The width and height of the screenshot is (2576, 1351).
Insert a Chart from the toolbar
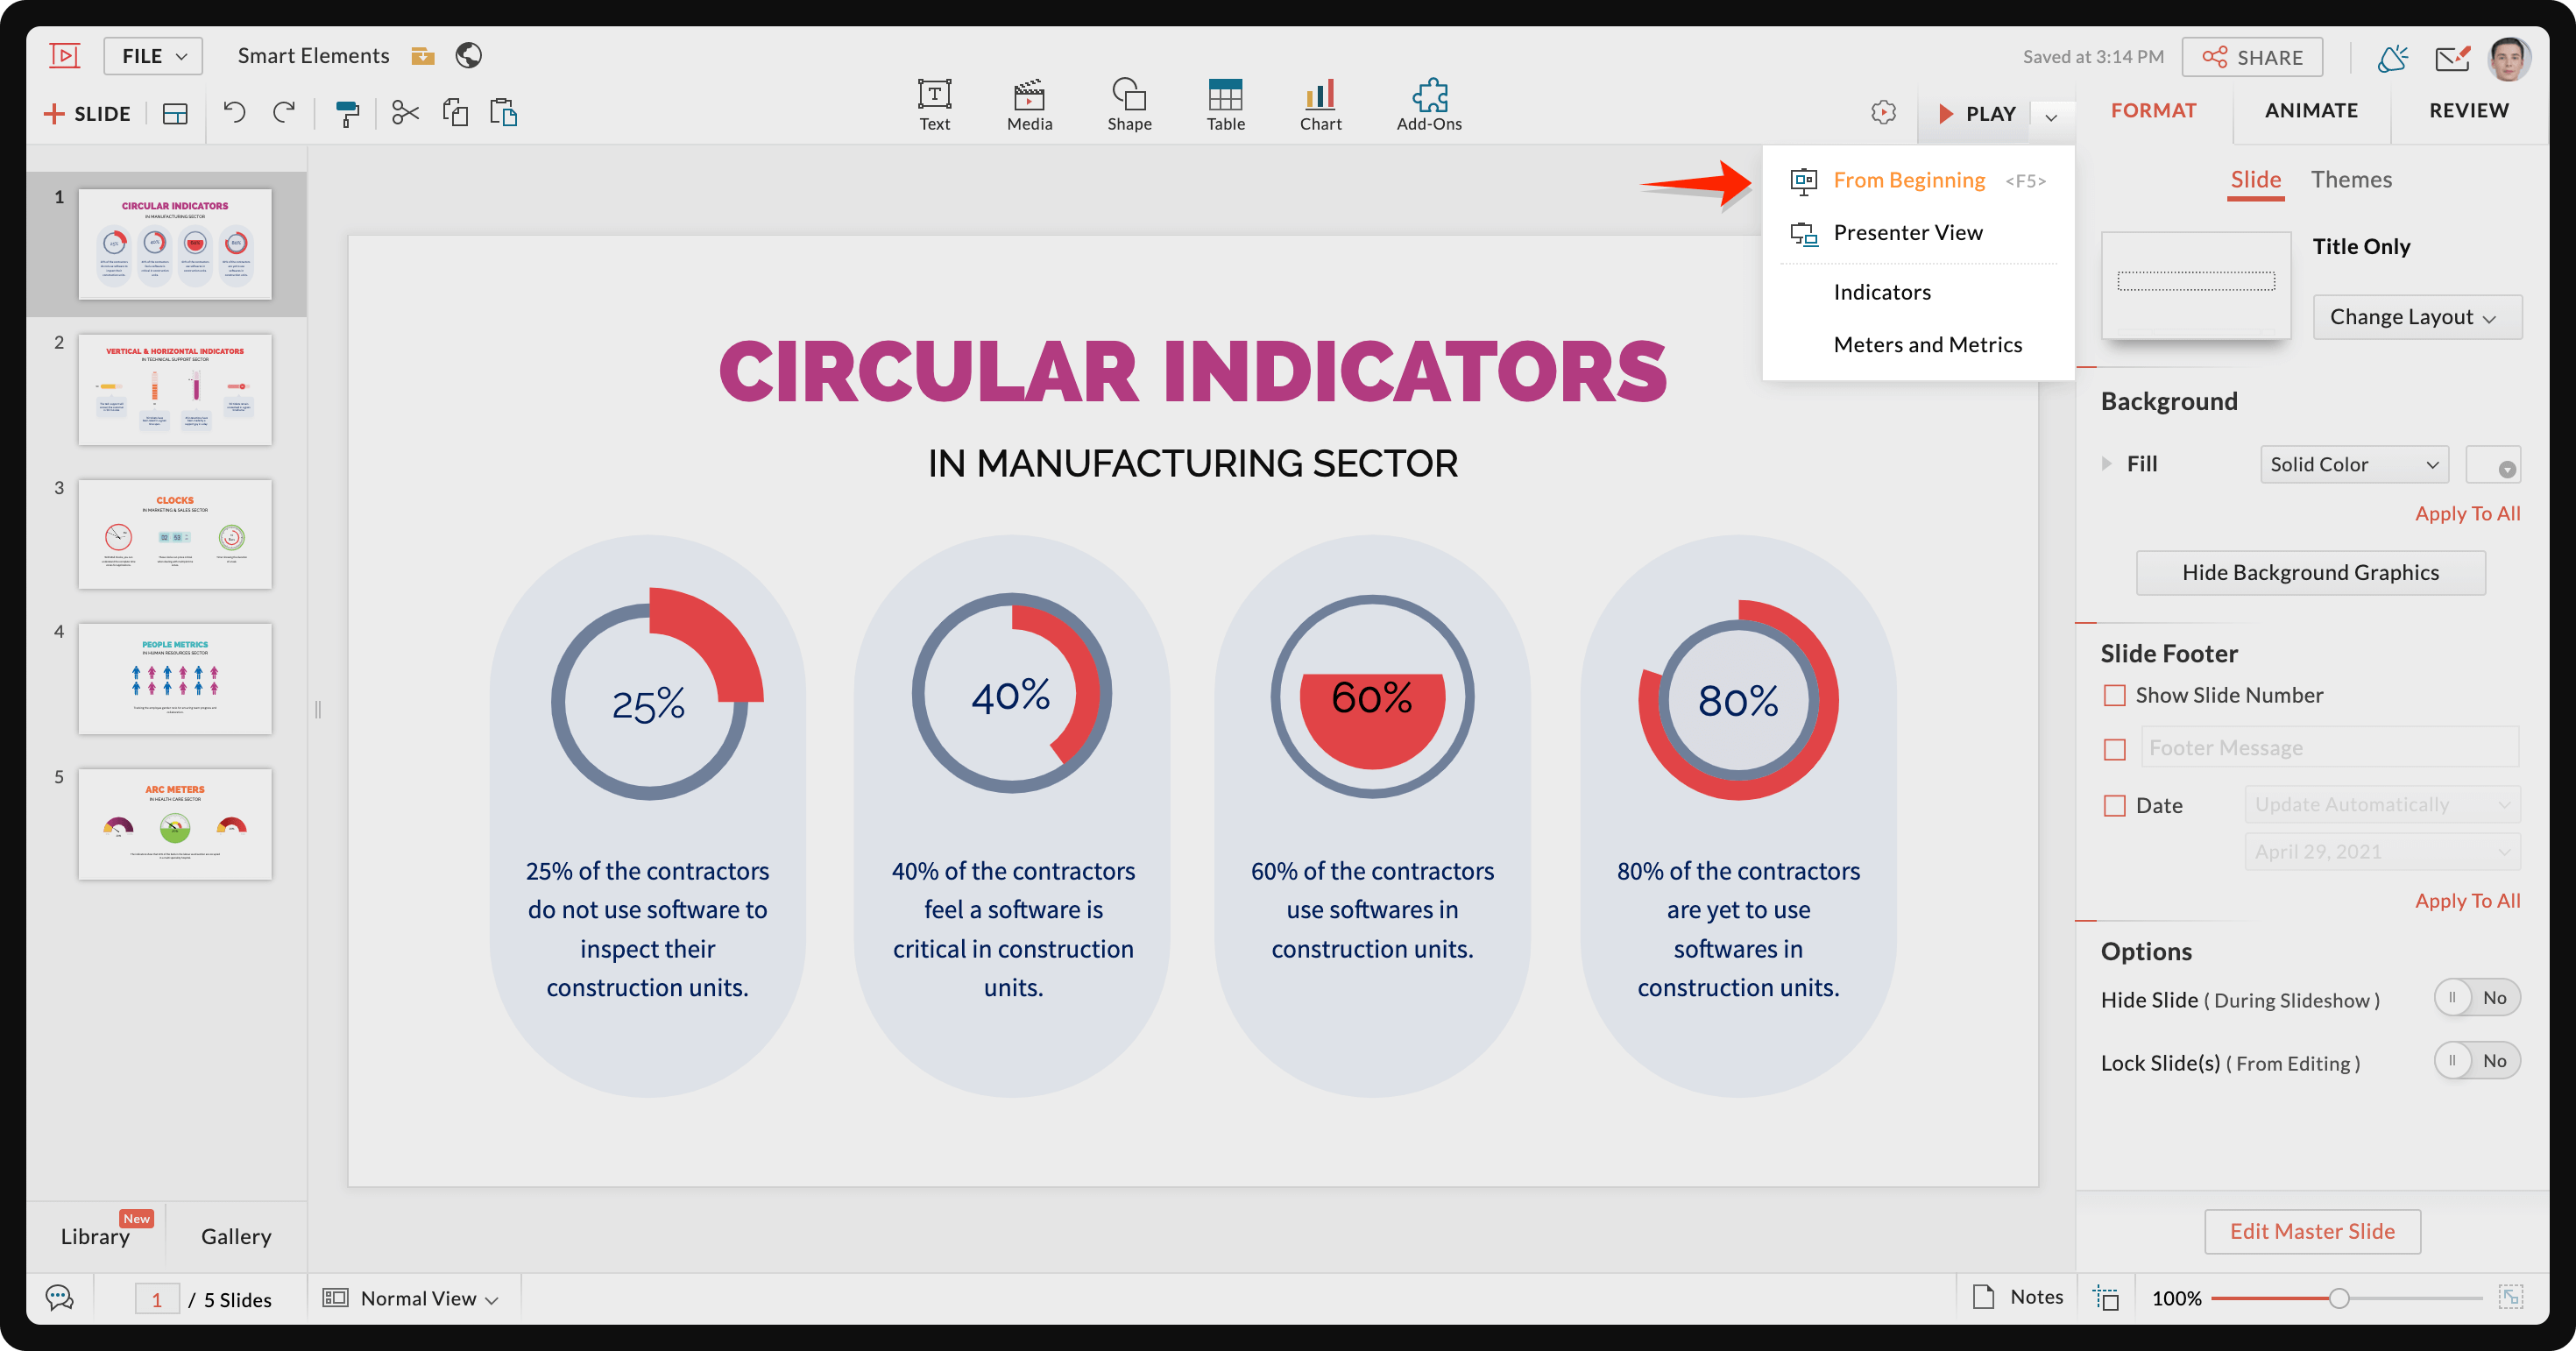1320,104
